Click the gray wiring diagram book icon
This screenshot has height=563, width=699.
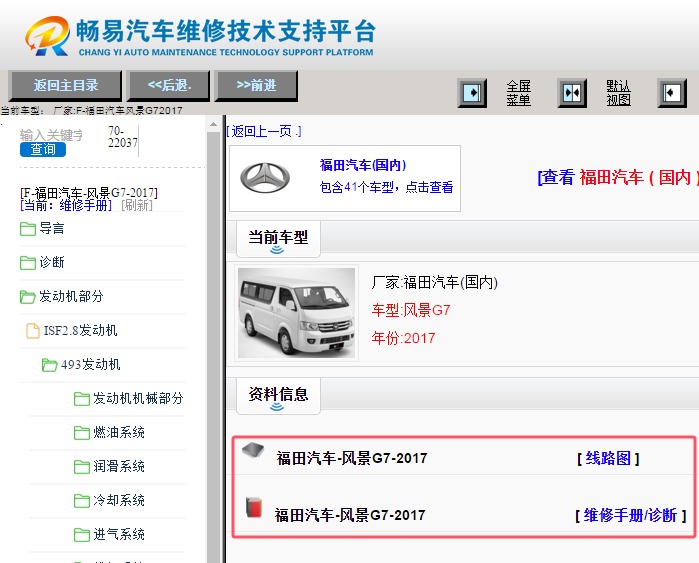pos(253,451)
